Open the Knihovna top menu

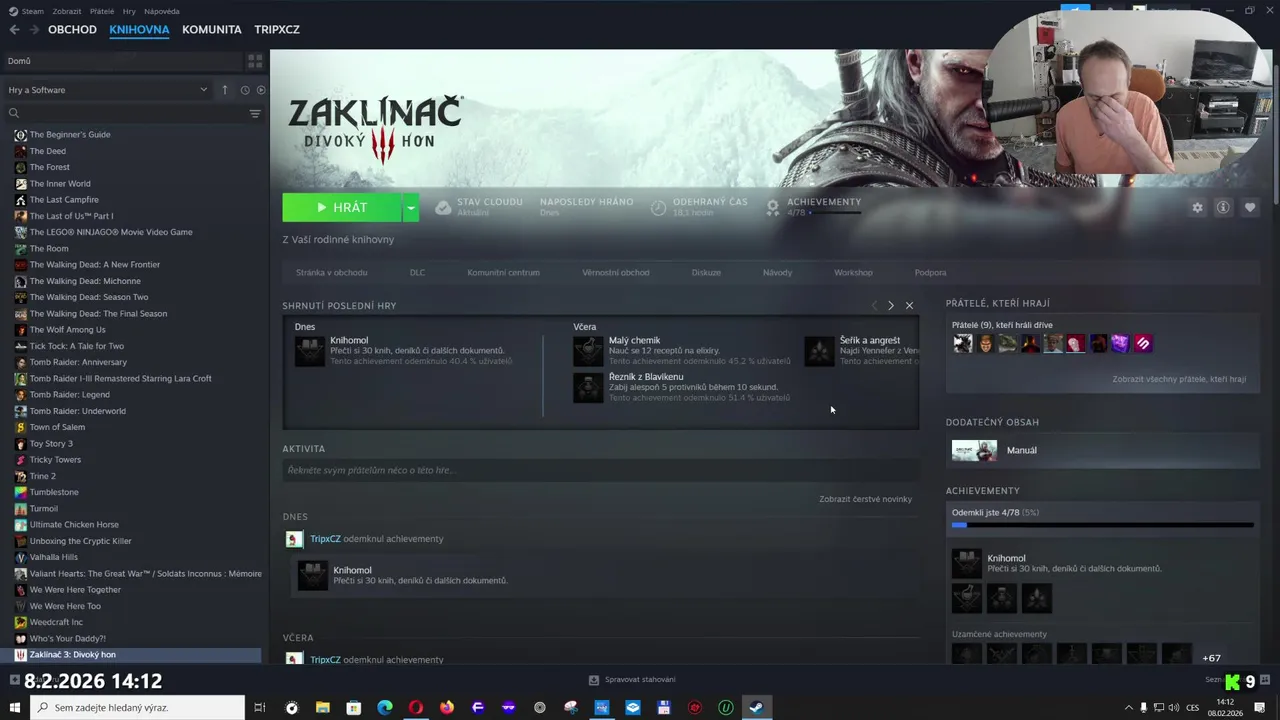click(139, 30)
